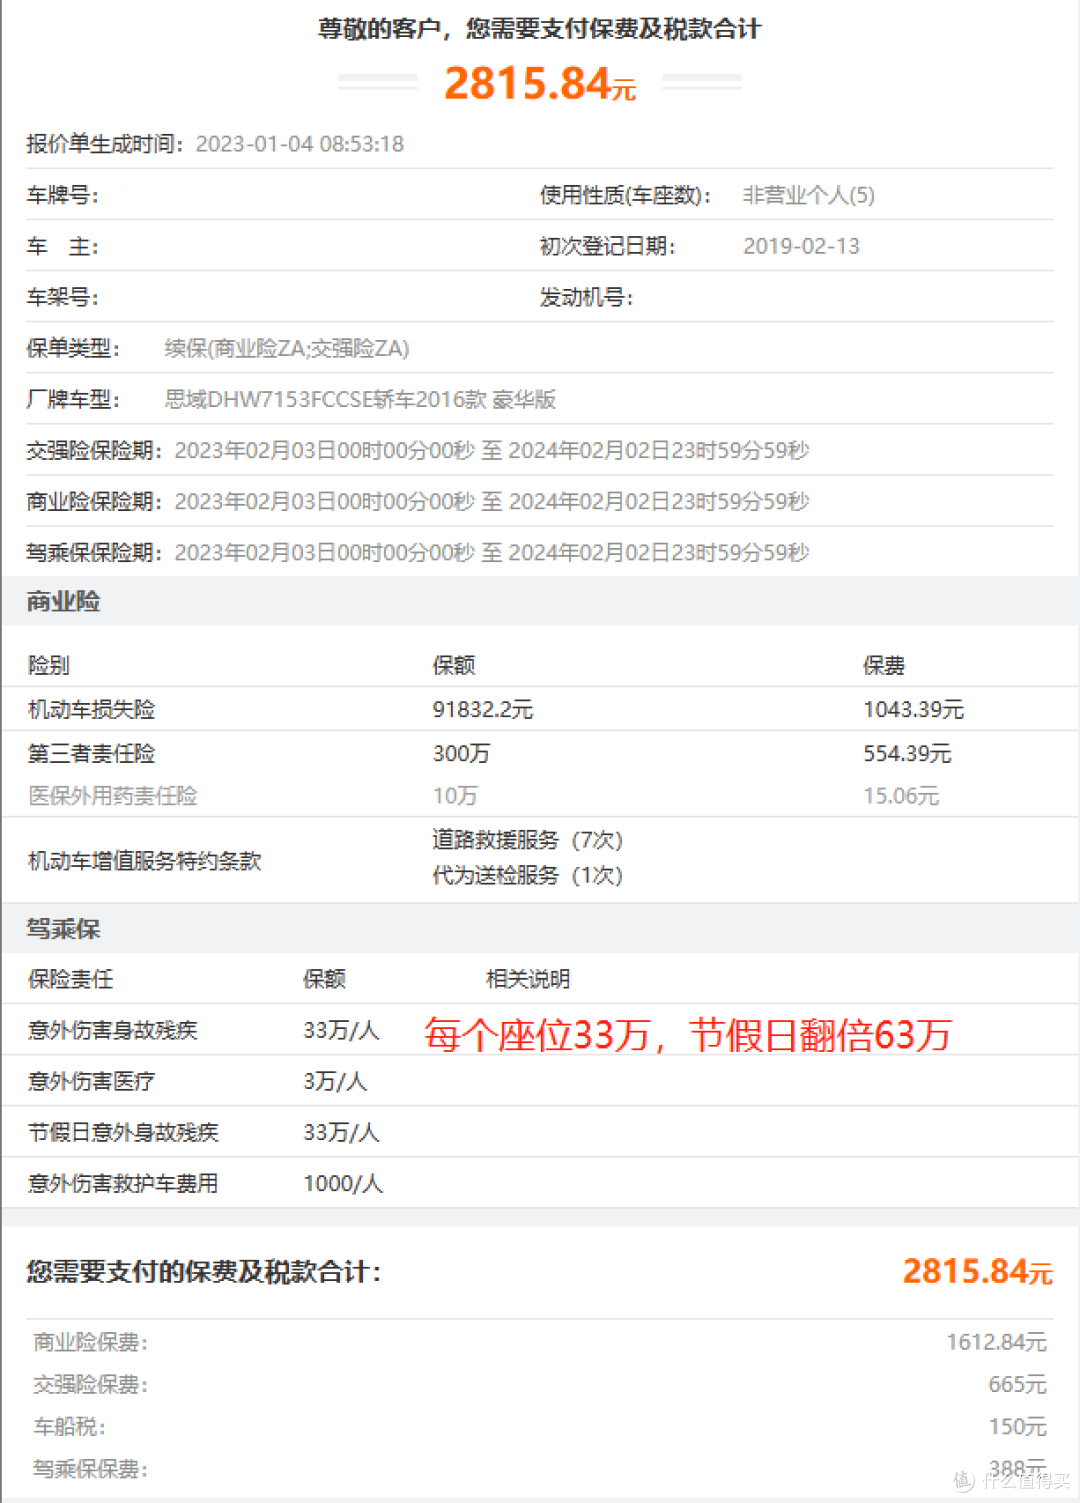Click 代为送检服务（1次）service entry

[x=523, y=875]
